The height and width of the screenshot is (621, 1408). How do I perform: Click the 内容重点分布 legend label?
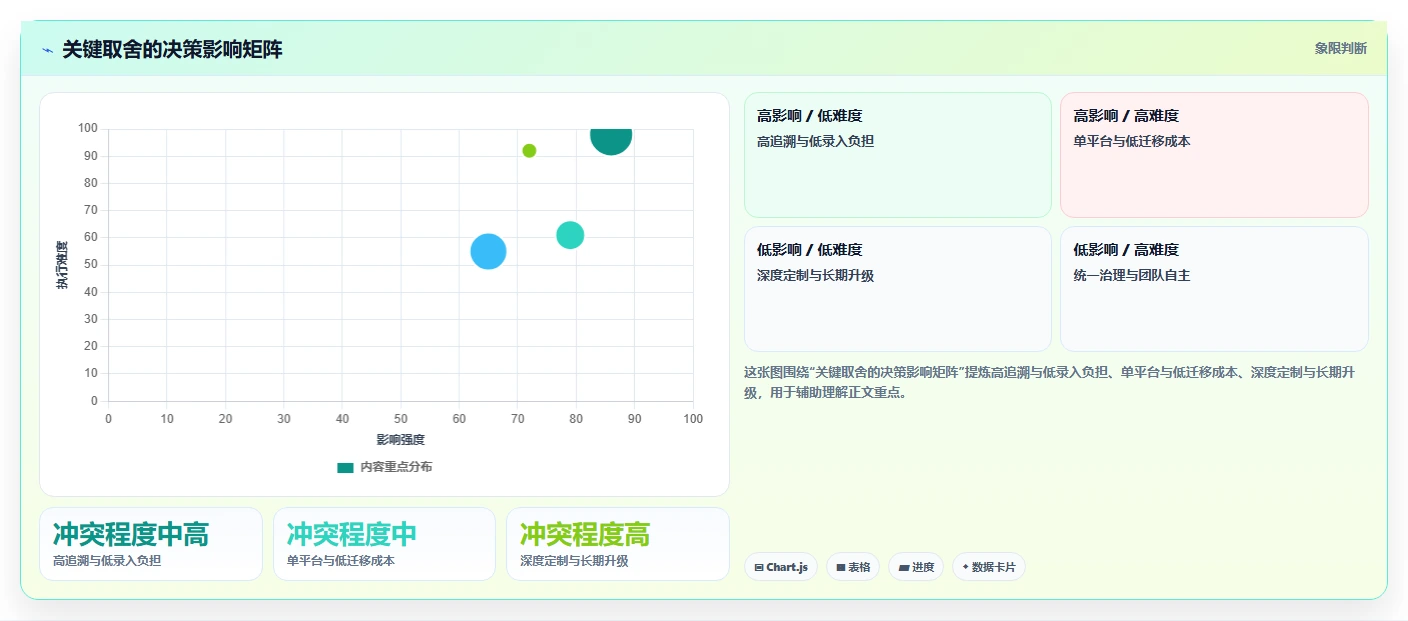coord(396,467)
